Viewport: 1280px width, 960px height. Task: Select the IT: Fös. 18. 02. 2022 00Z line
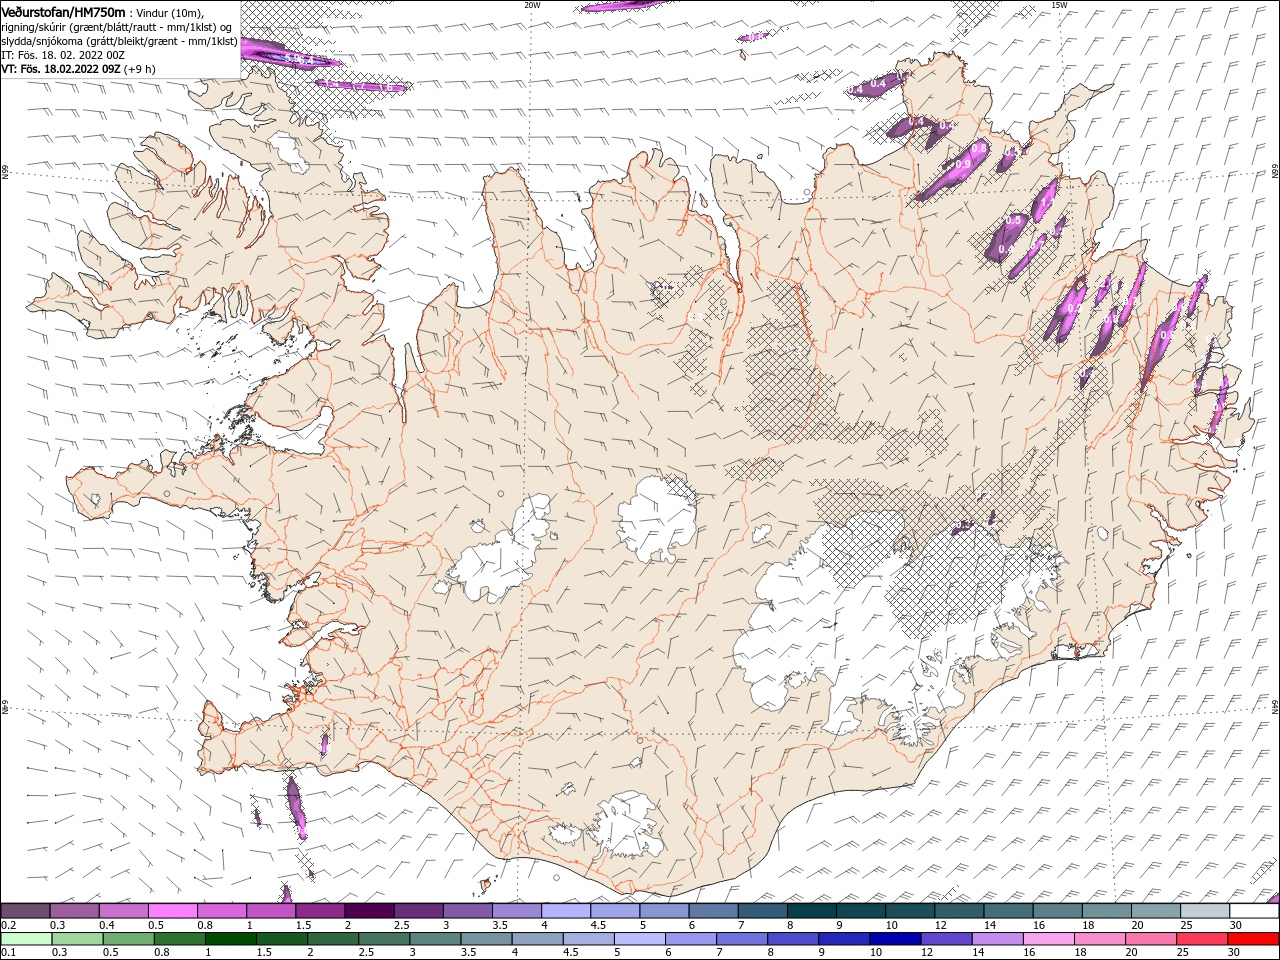click(x=63, y=55)
